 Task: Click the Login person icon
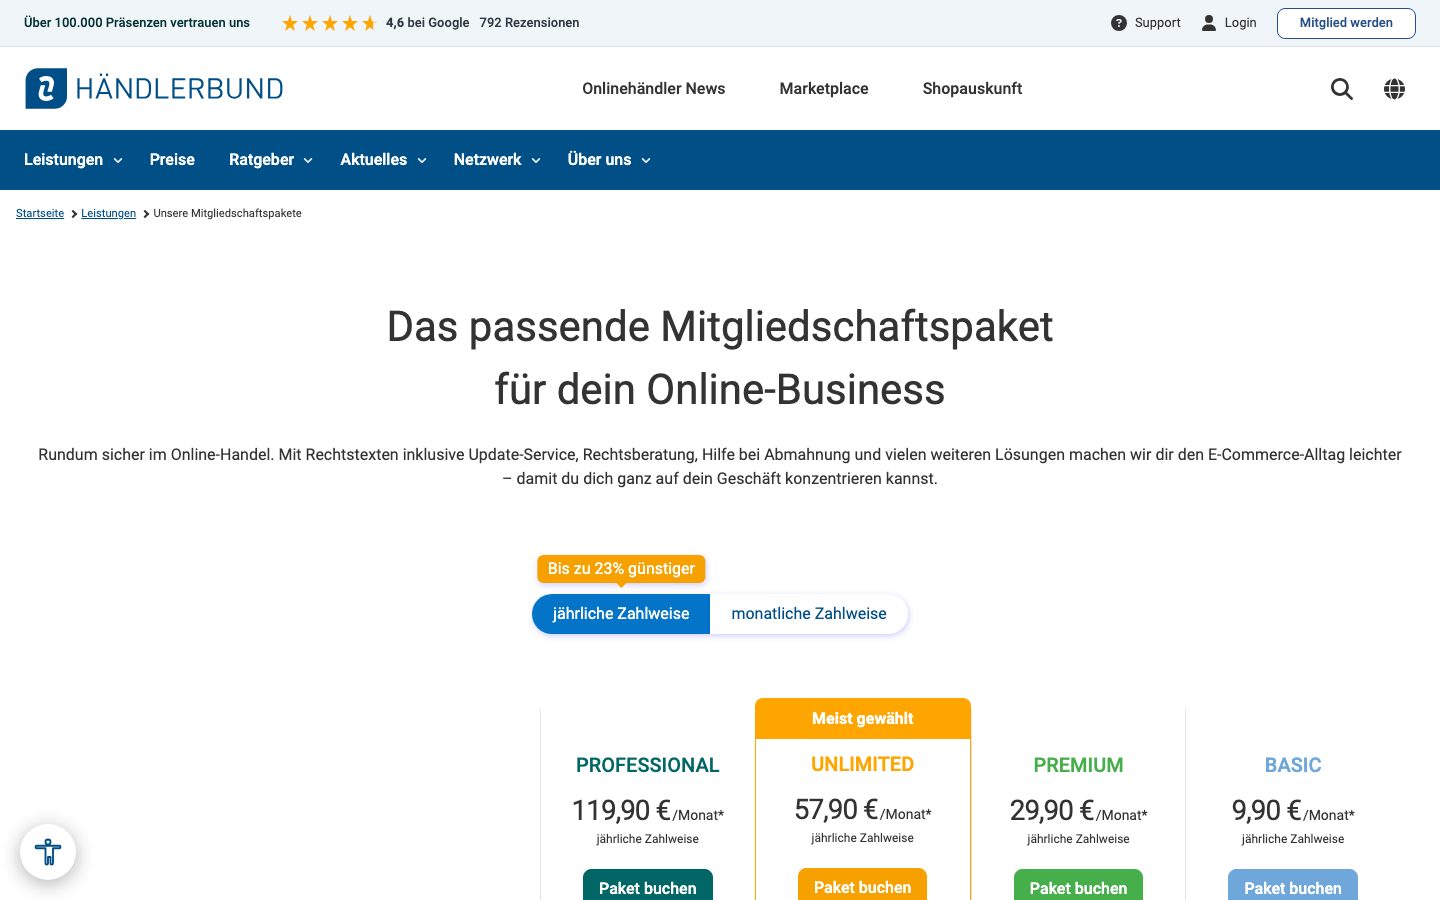pyautogui.click(x=1209, y=23)
